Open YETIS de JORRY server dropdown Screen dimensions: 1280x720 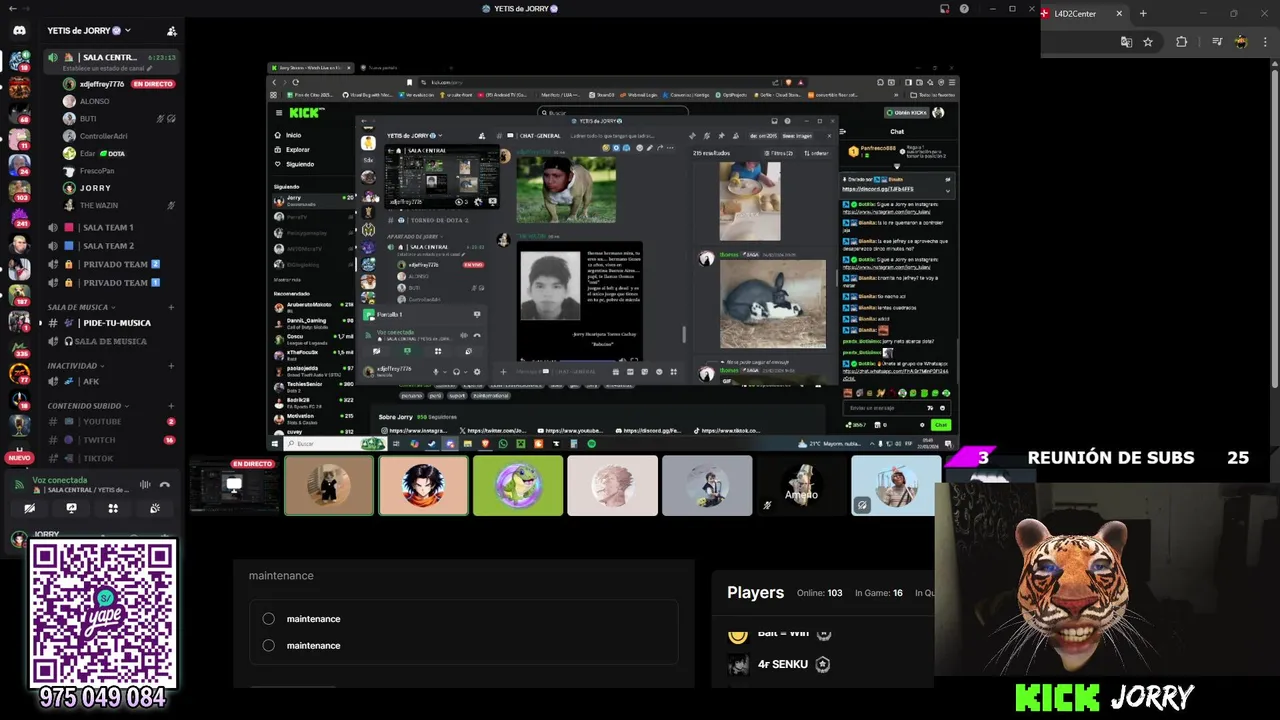[x=89, y=31]
